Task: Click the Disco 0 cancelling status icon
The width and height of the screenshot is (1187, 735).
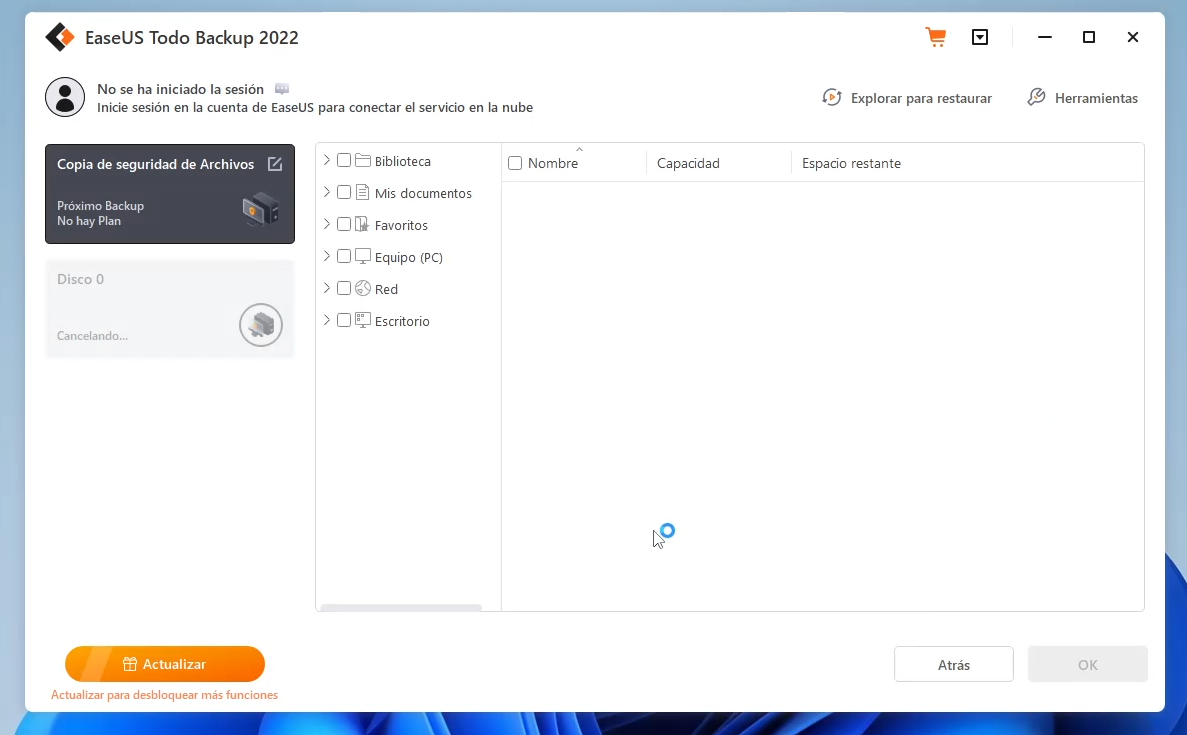Action: coord(261,325)
